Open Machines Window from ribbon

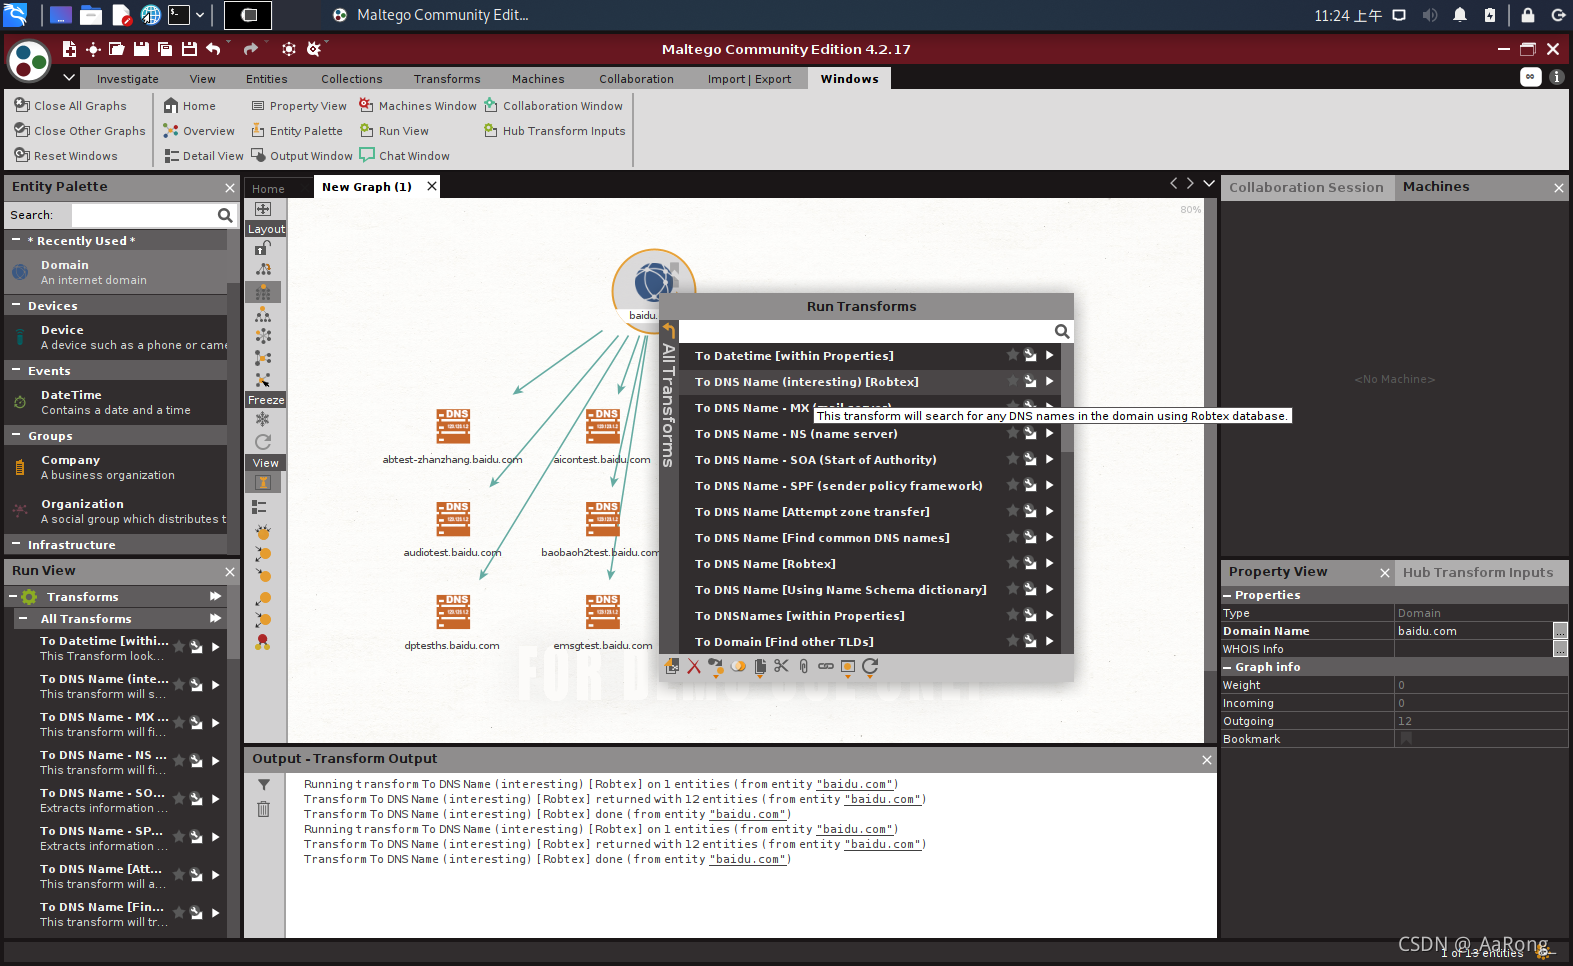tap(418, 106)
